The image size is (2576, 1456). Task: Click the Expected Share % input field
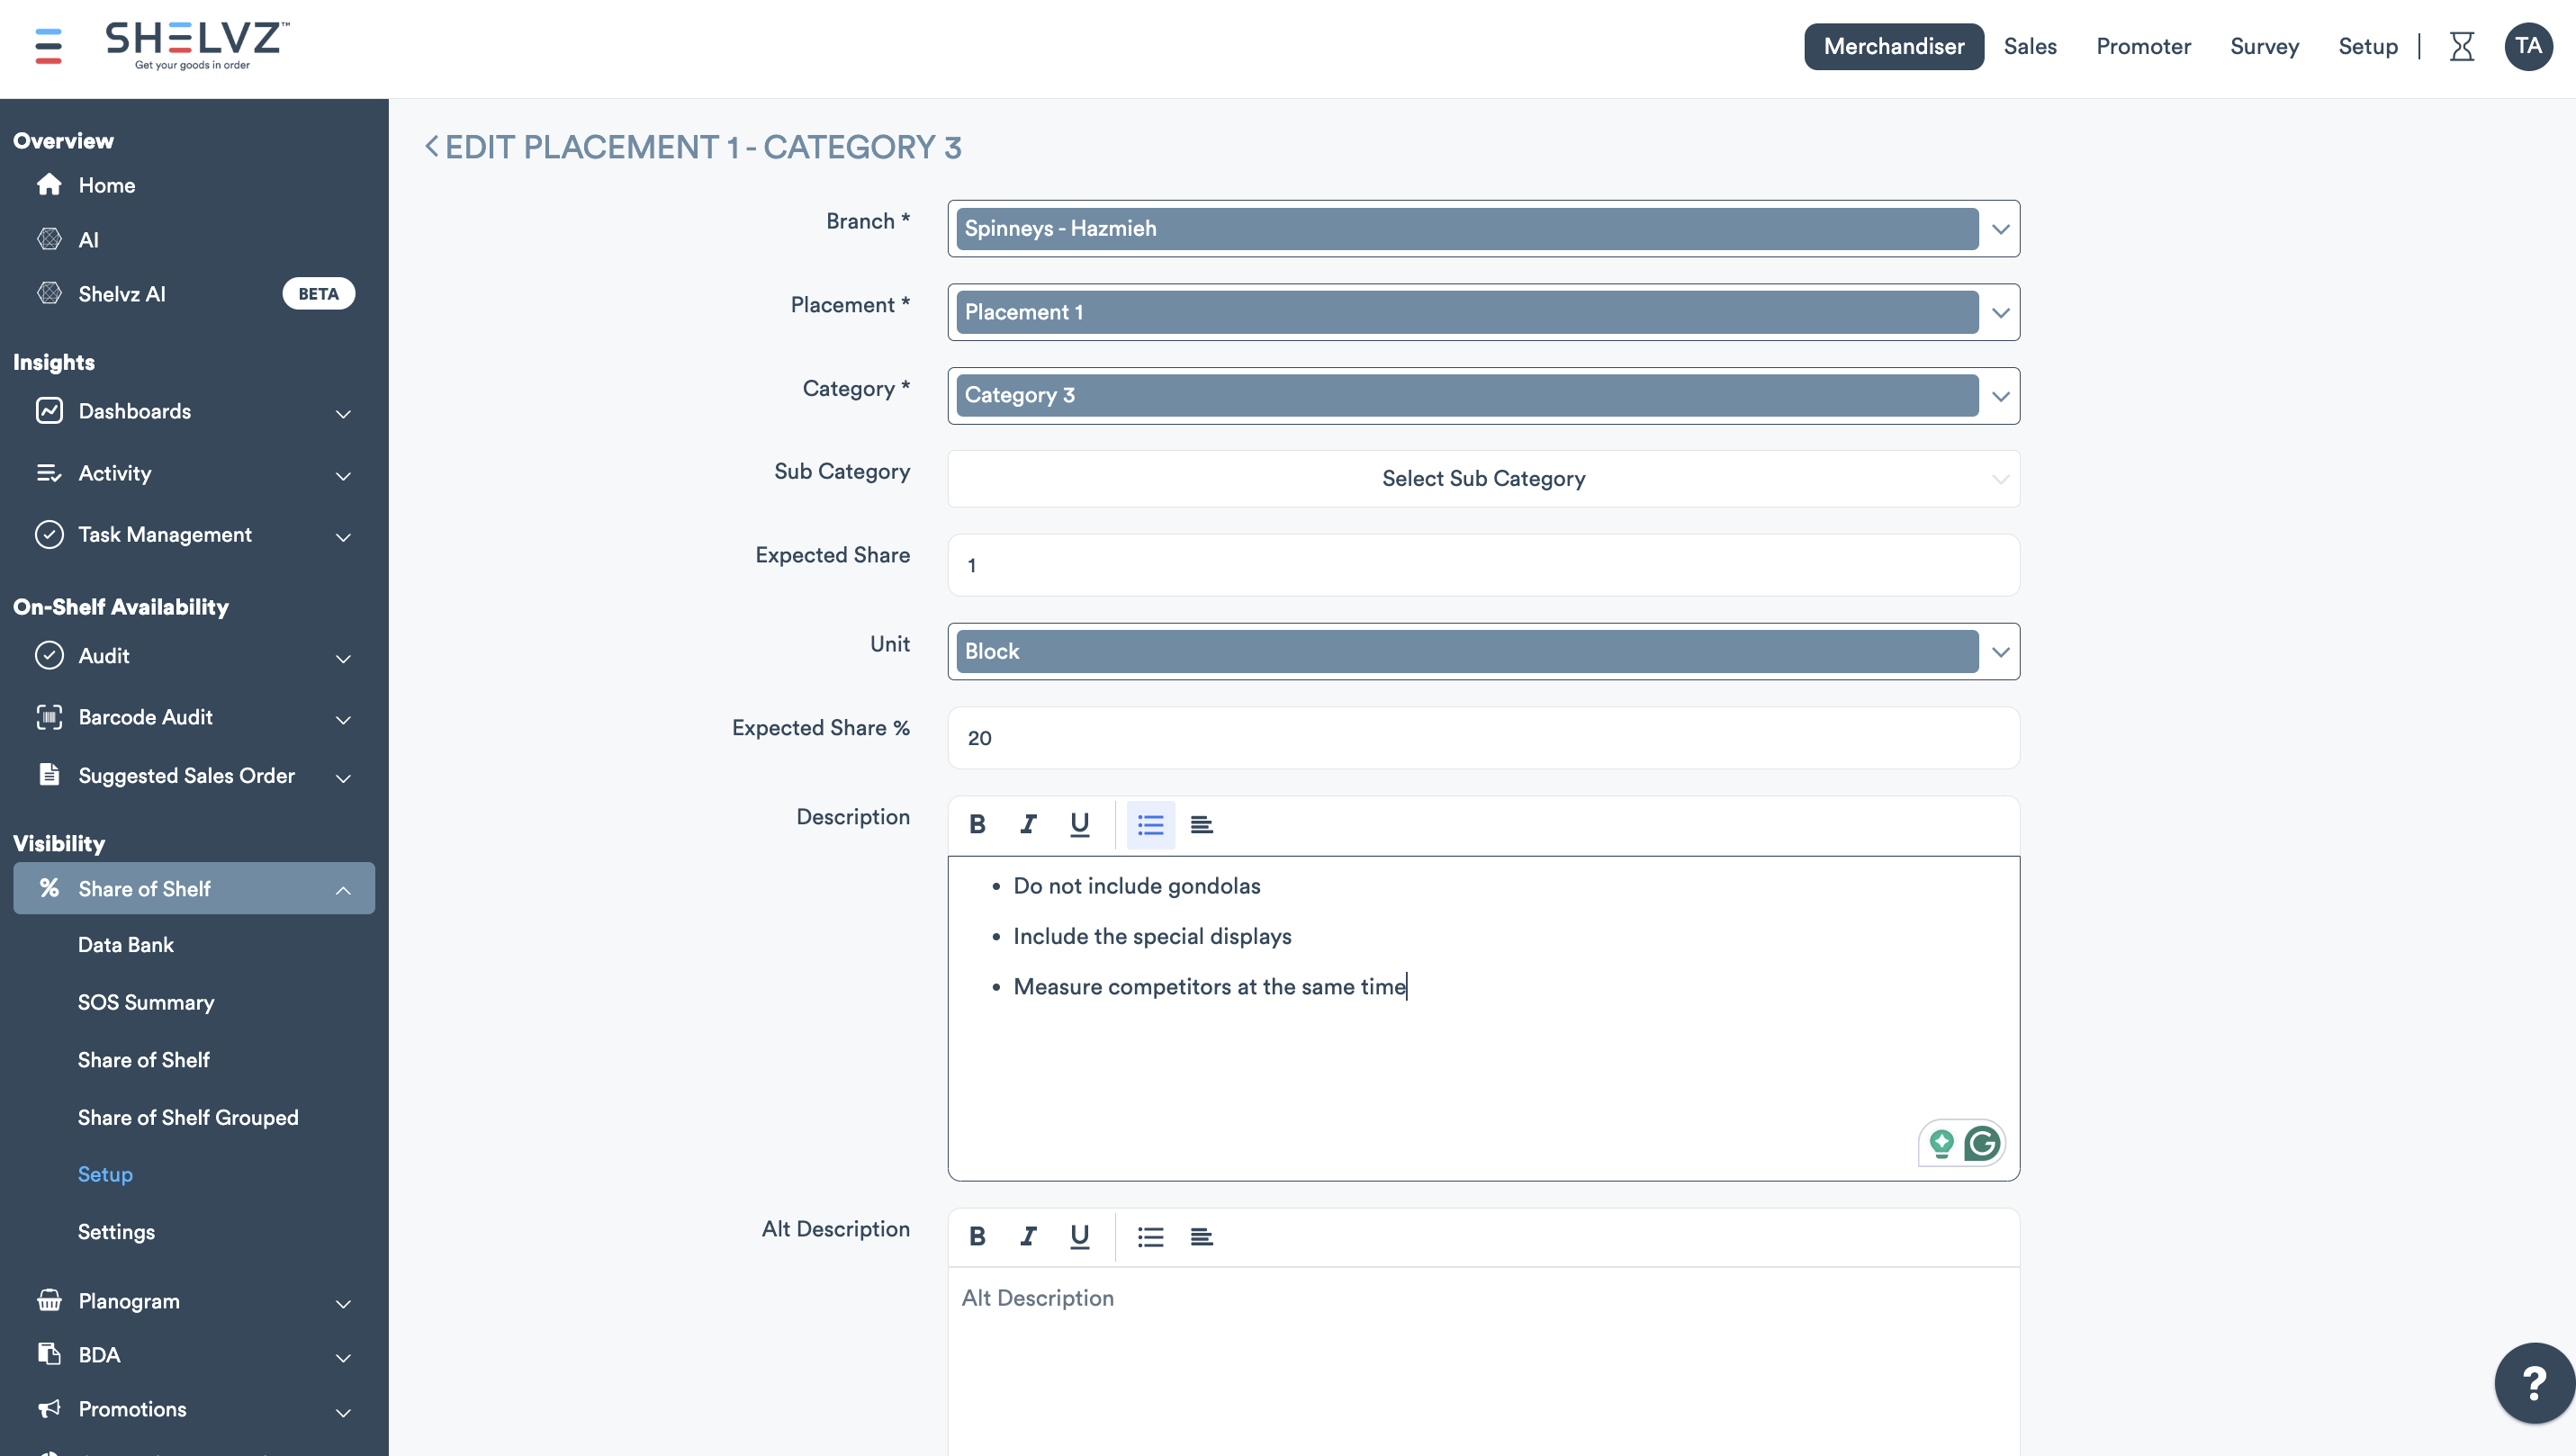point(1483,738)
